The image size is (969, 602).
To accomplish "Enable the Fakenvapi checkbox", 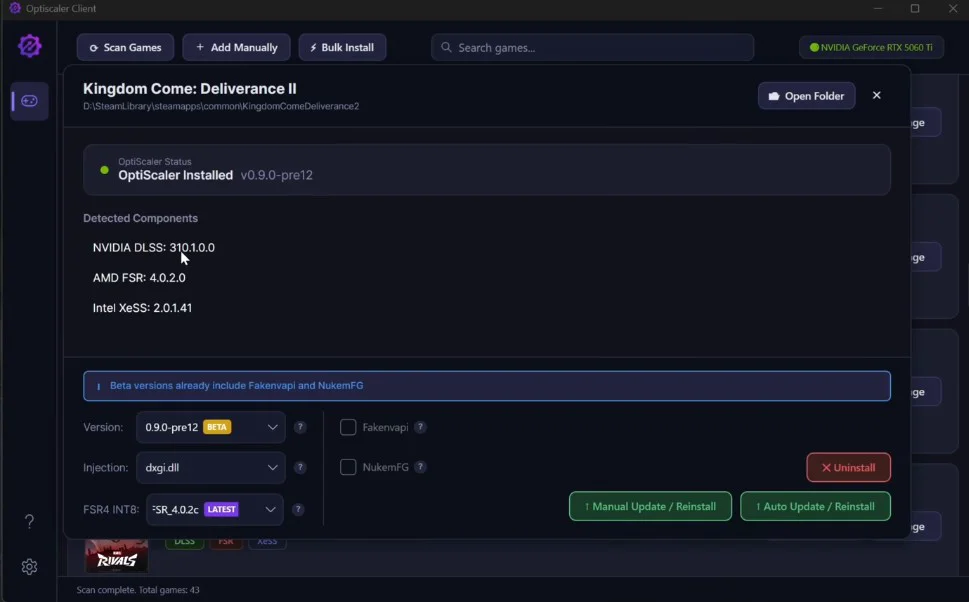I will click(x=348, y=427).
